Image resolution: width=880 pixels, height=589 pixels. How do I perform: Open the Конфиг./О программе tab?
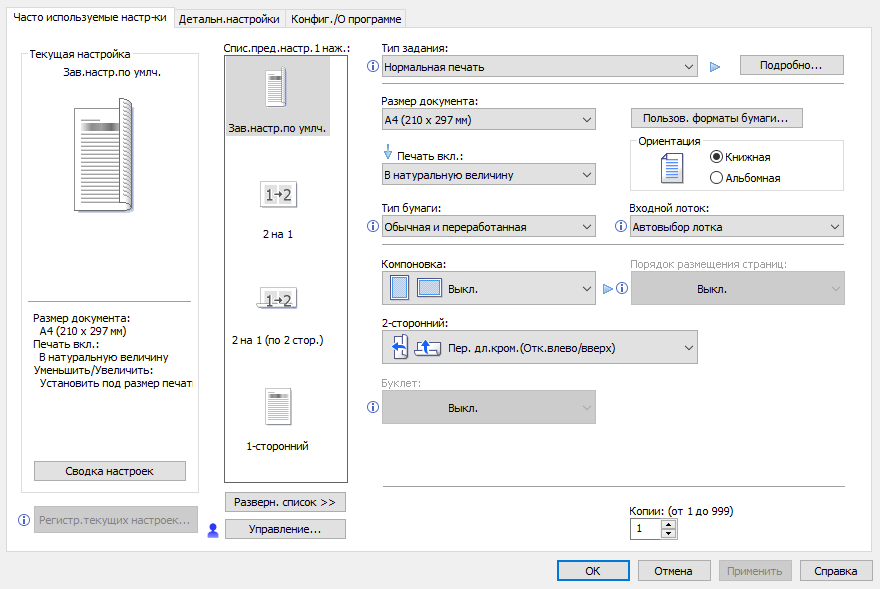click(346, 18)
